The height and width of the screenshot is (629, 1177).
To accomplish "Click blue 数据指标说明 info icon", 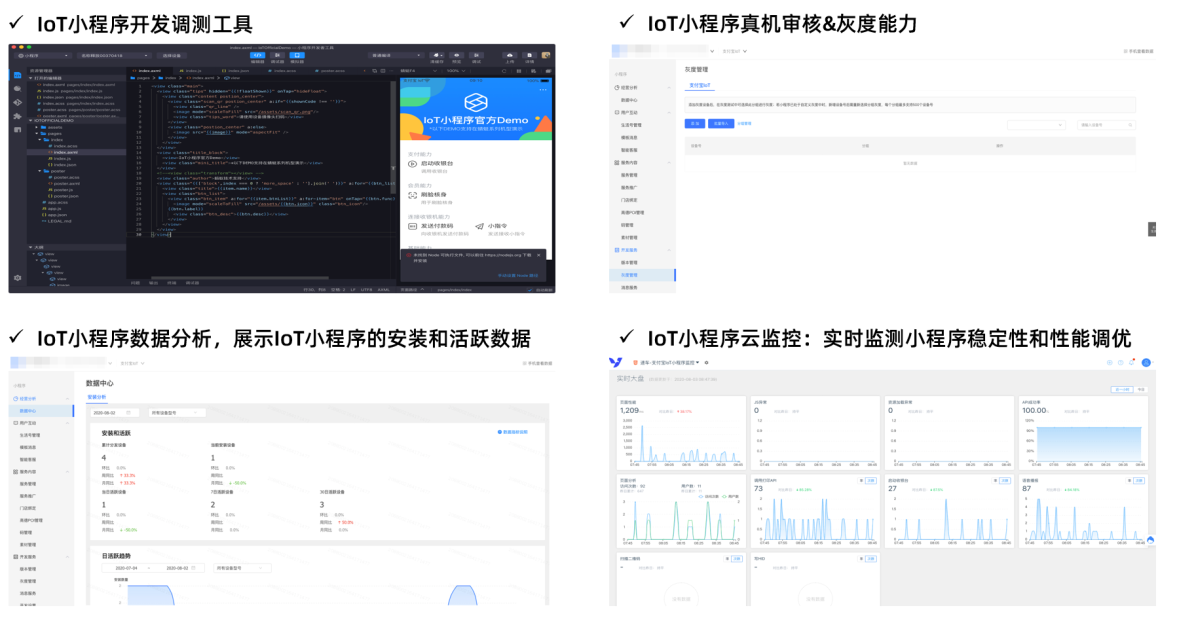I will (500, 432).
